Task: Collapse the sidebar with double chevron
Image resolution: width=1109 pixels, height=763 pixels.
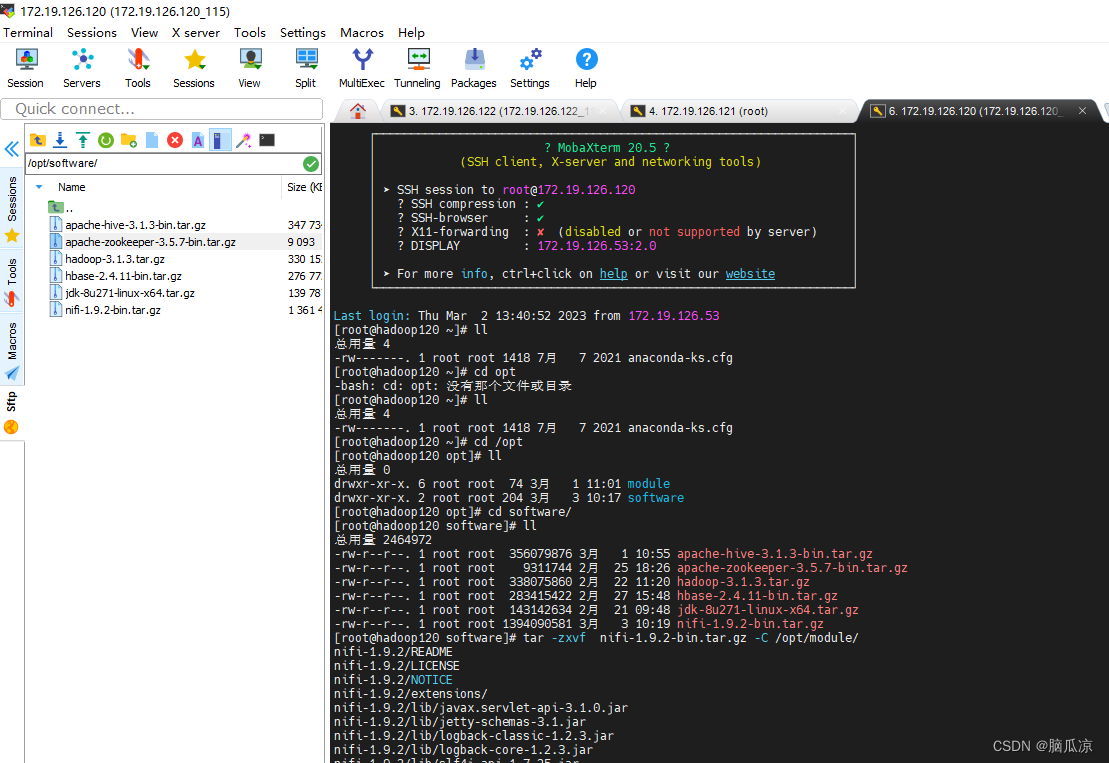Action: click(12, 148)
